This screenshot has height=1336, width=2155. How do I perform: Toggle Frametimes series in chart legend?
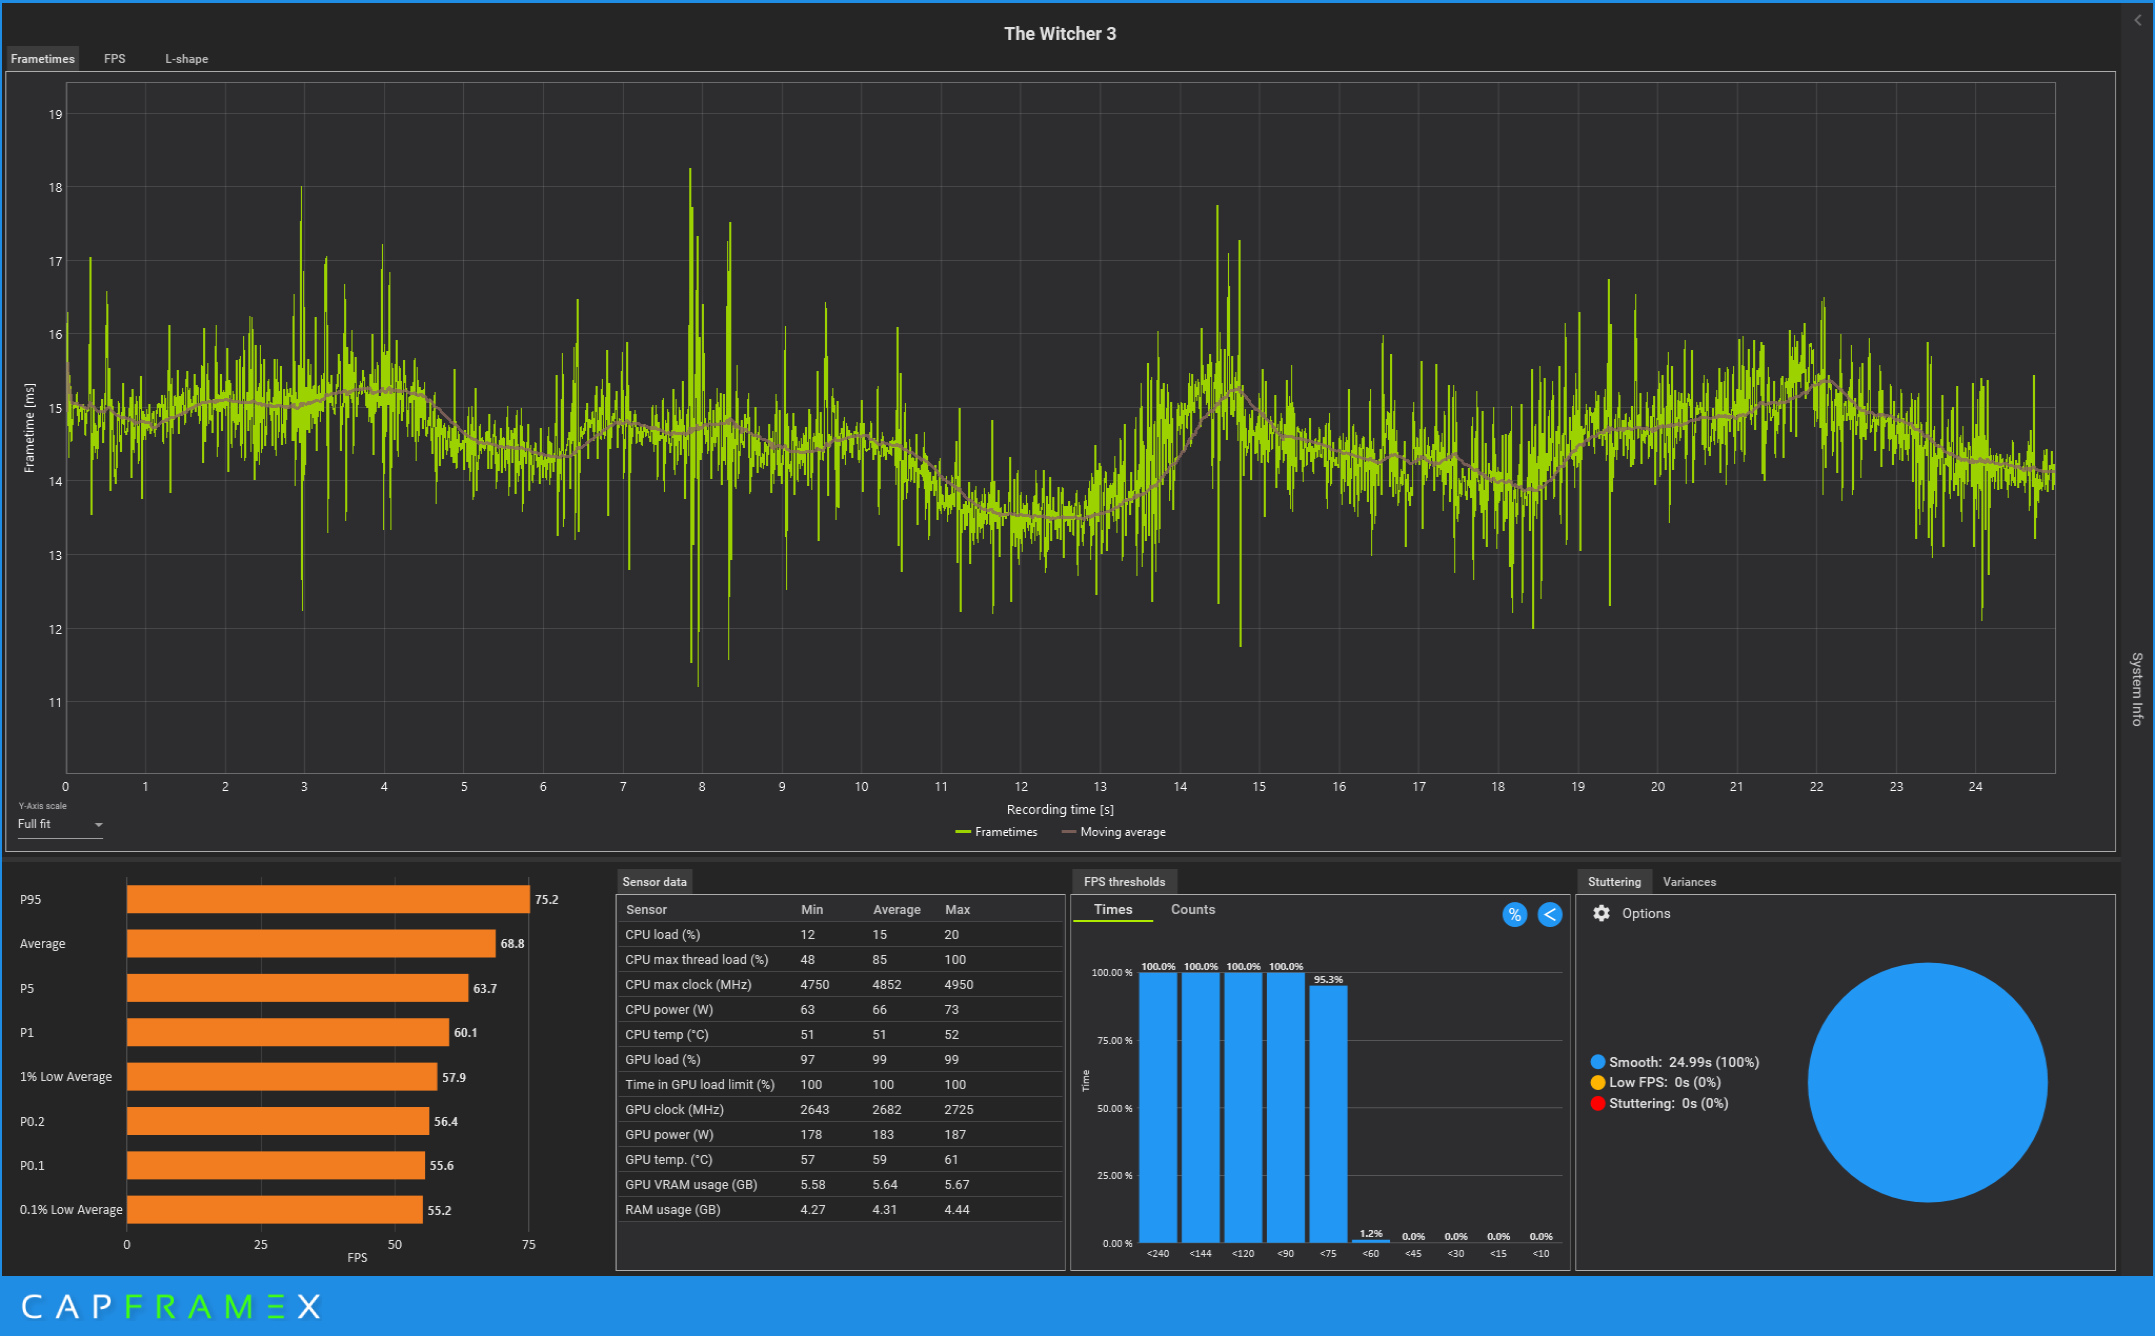996,832
